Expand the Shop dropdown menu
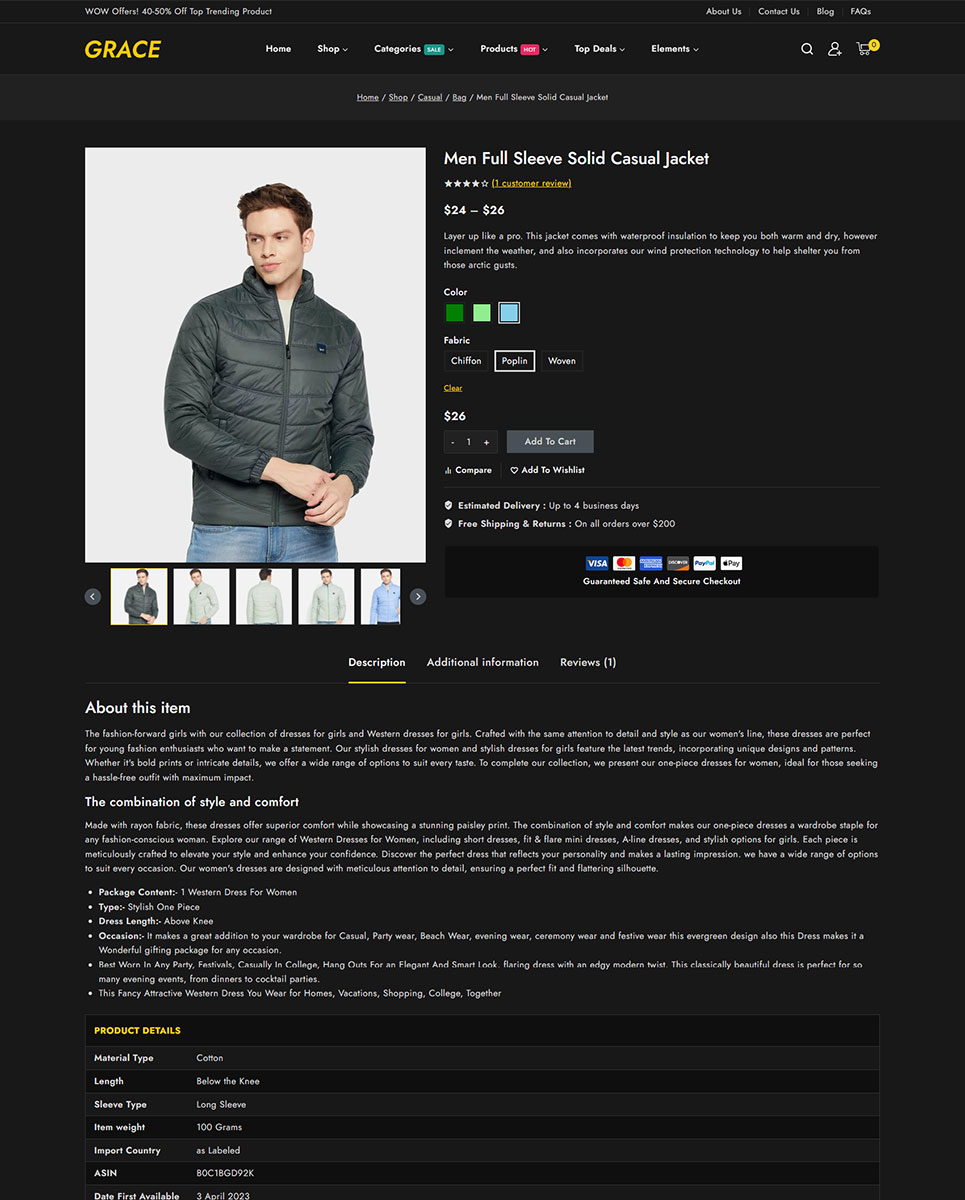This screenshot has height=1200, width=965. [333, 49]
